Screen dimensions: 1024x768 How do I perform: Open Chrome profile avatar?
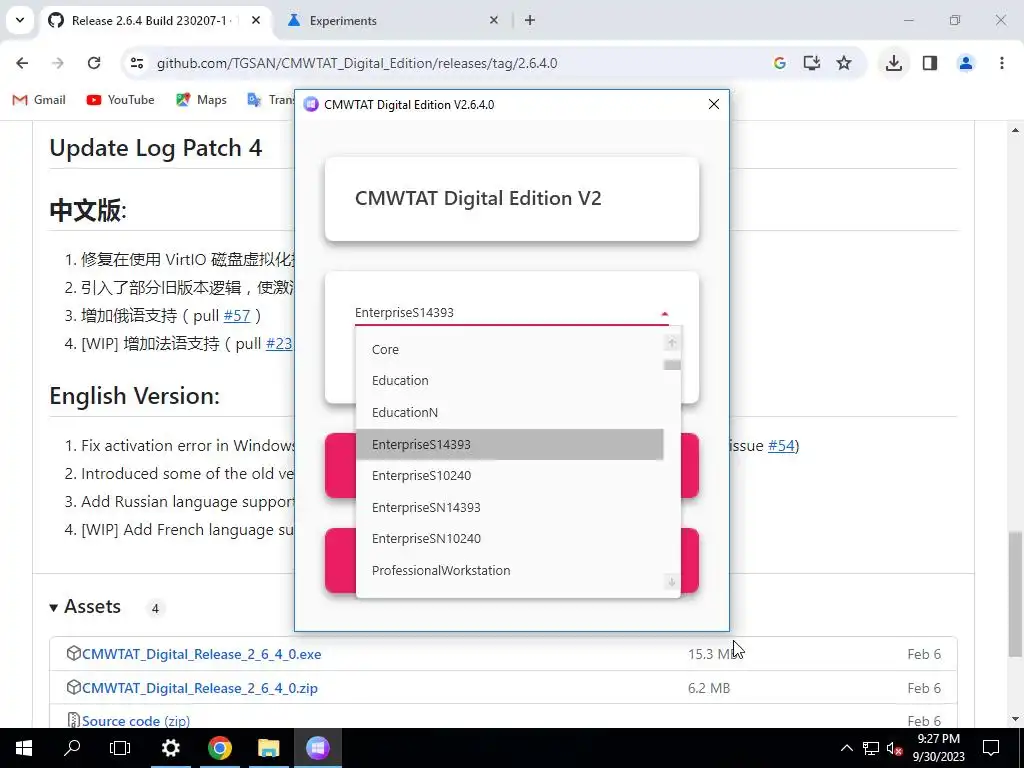coord(966,63)
